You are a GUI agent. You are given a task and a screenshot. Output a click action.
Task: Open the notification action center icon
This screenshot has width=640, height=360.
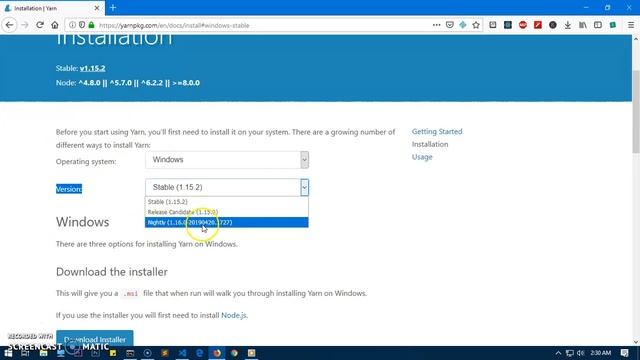point(624,353)
